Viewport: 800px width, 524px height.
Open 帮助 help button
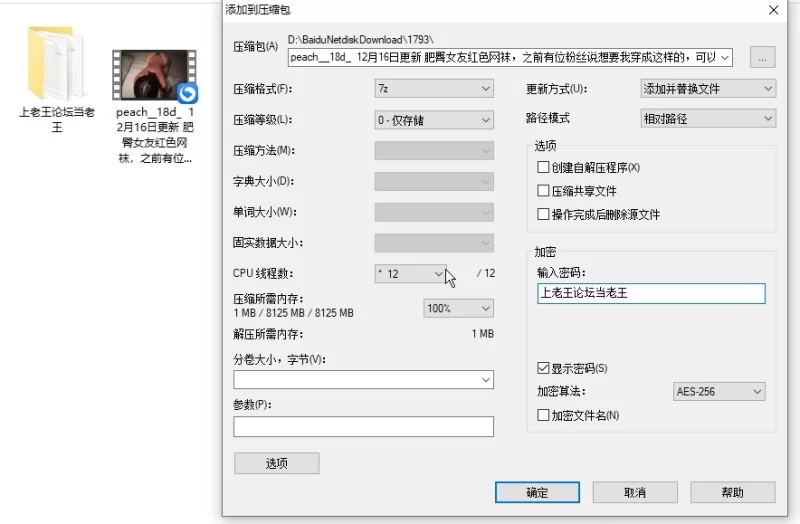pyautogui.click(x=733, y=492)
